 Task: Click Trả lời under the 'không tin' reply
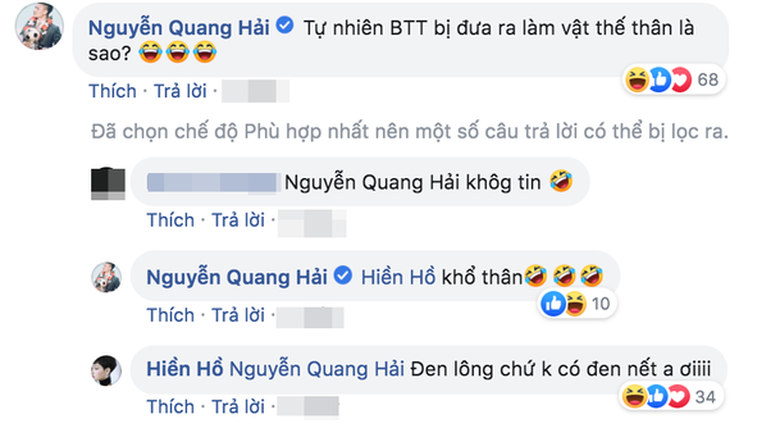coord(238,220)
